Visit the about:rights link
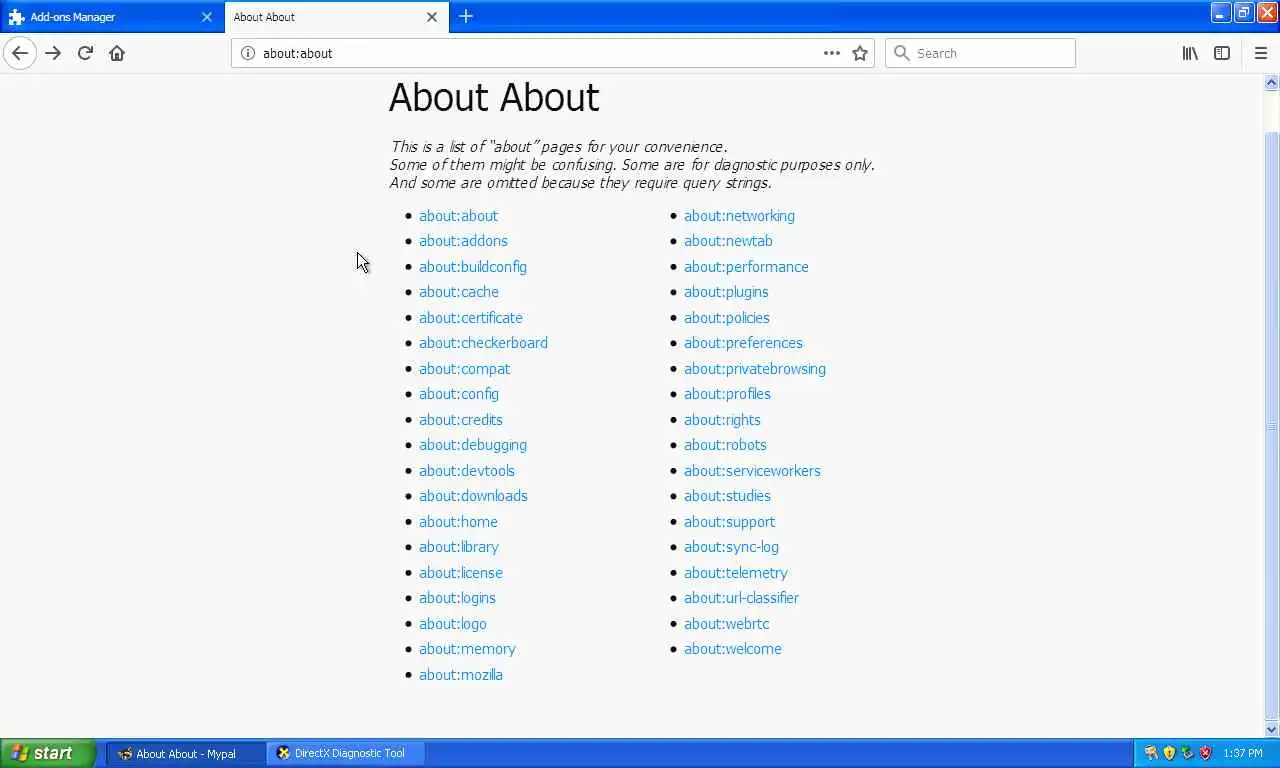The image size is (1280, 768). [722, 420]
